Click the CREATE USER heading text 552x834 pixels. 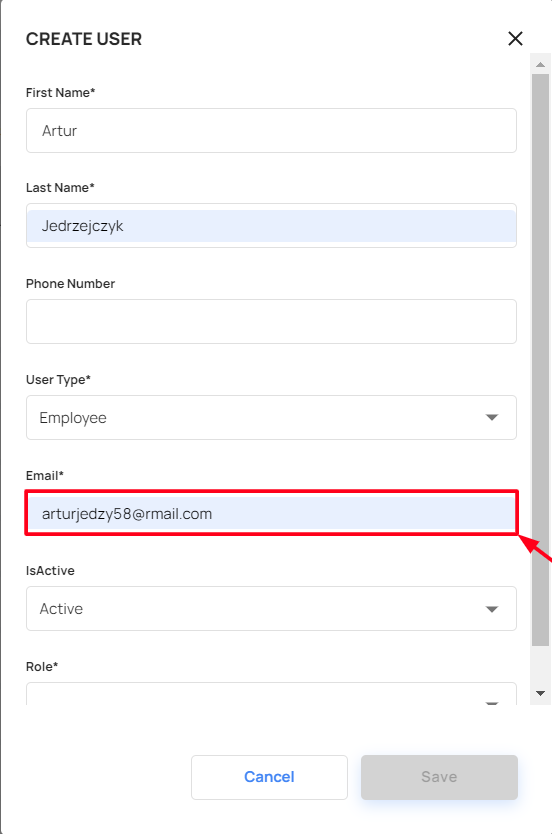84,39
